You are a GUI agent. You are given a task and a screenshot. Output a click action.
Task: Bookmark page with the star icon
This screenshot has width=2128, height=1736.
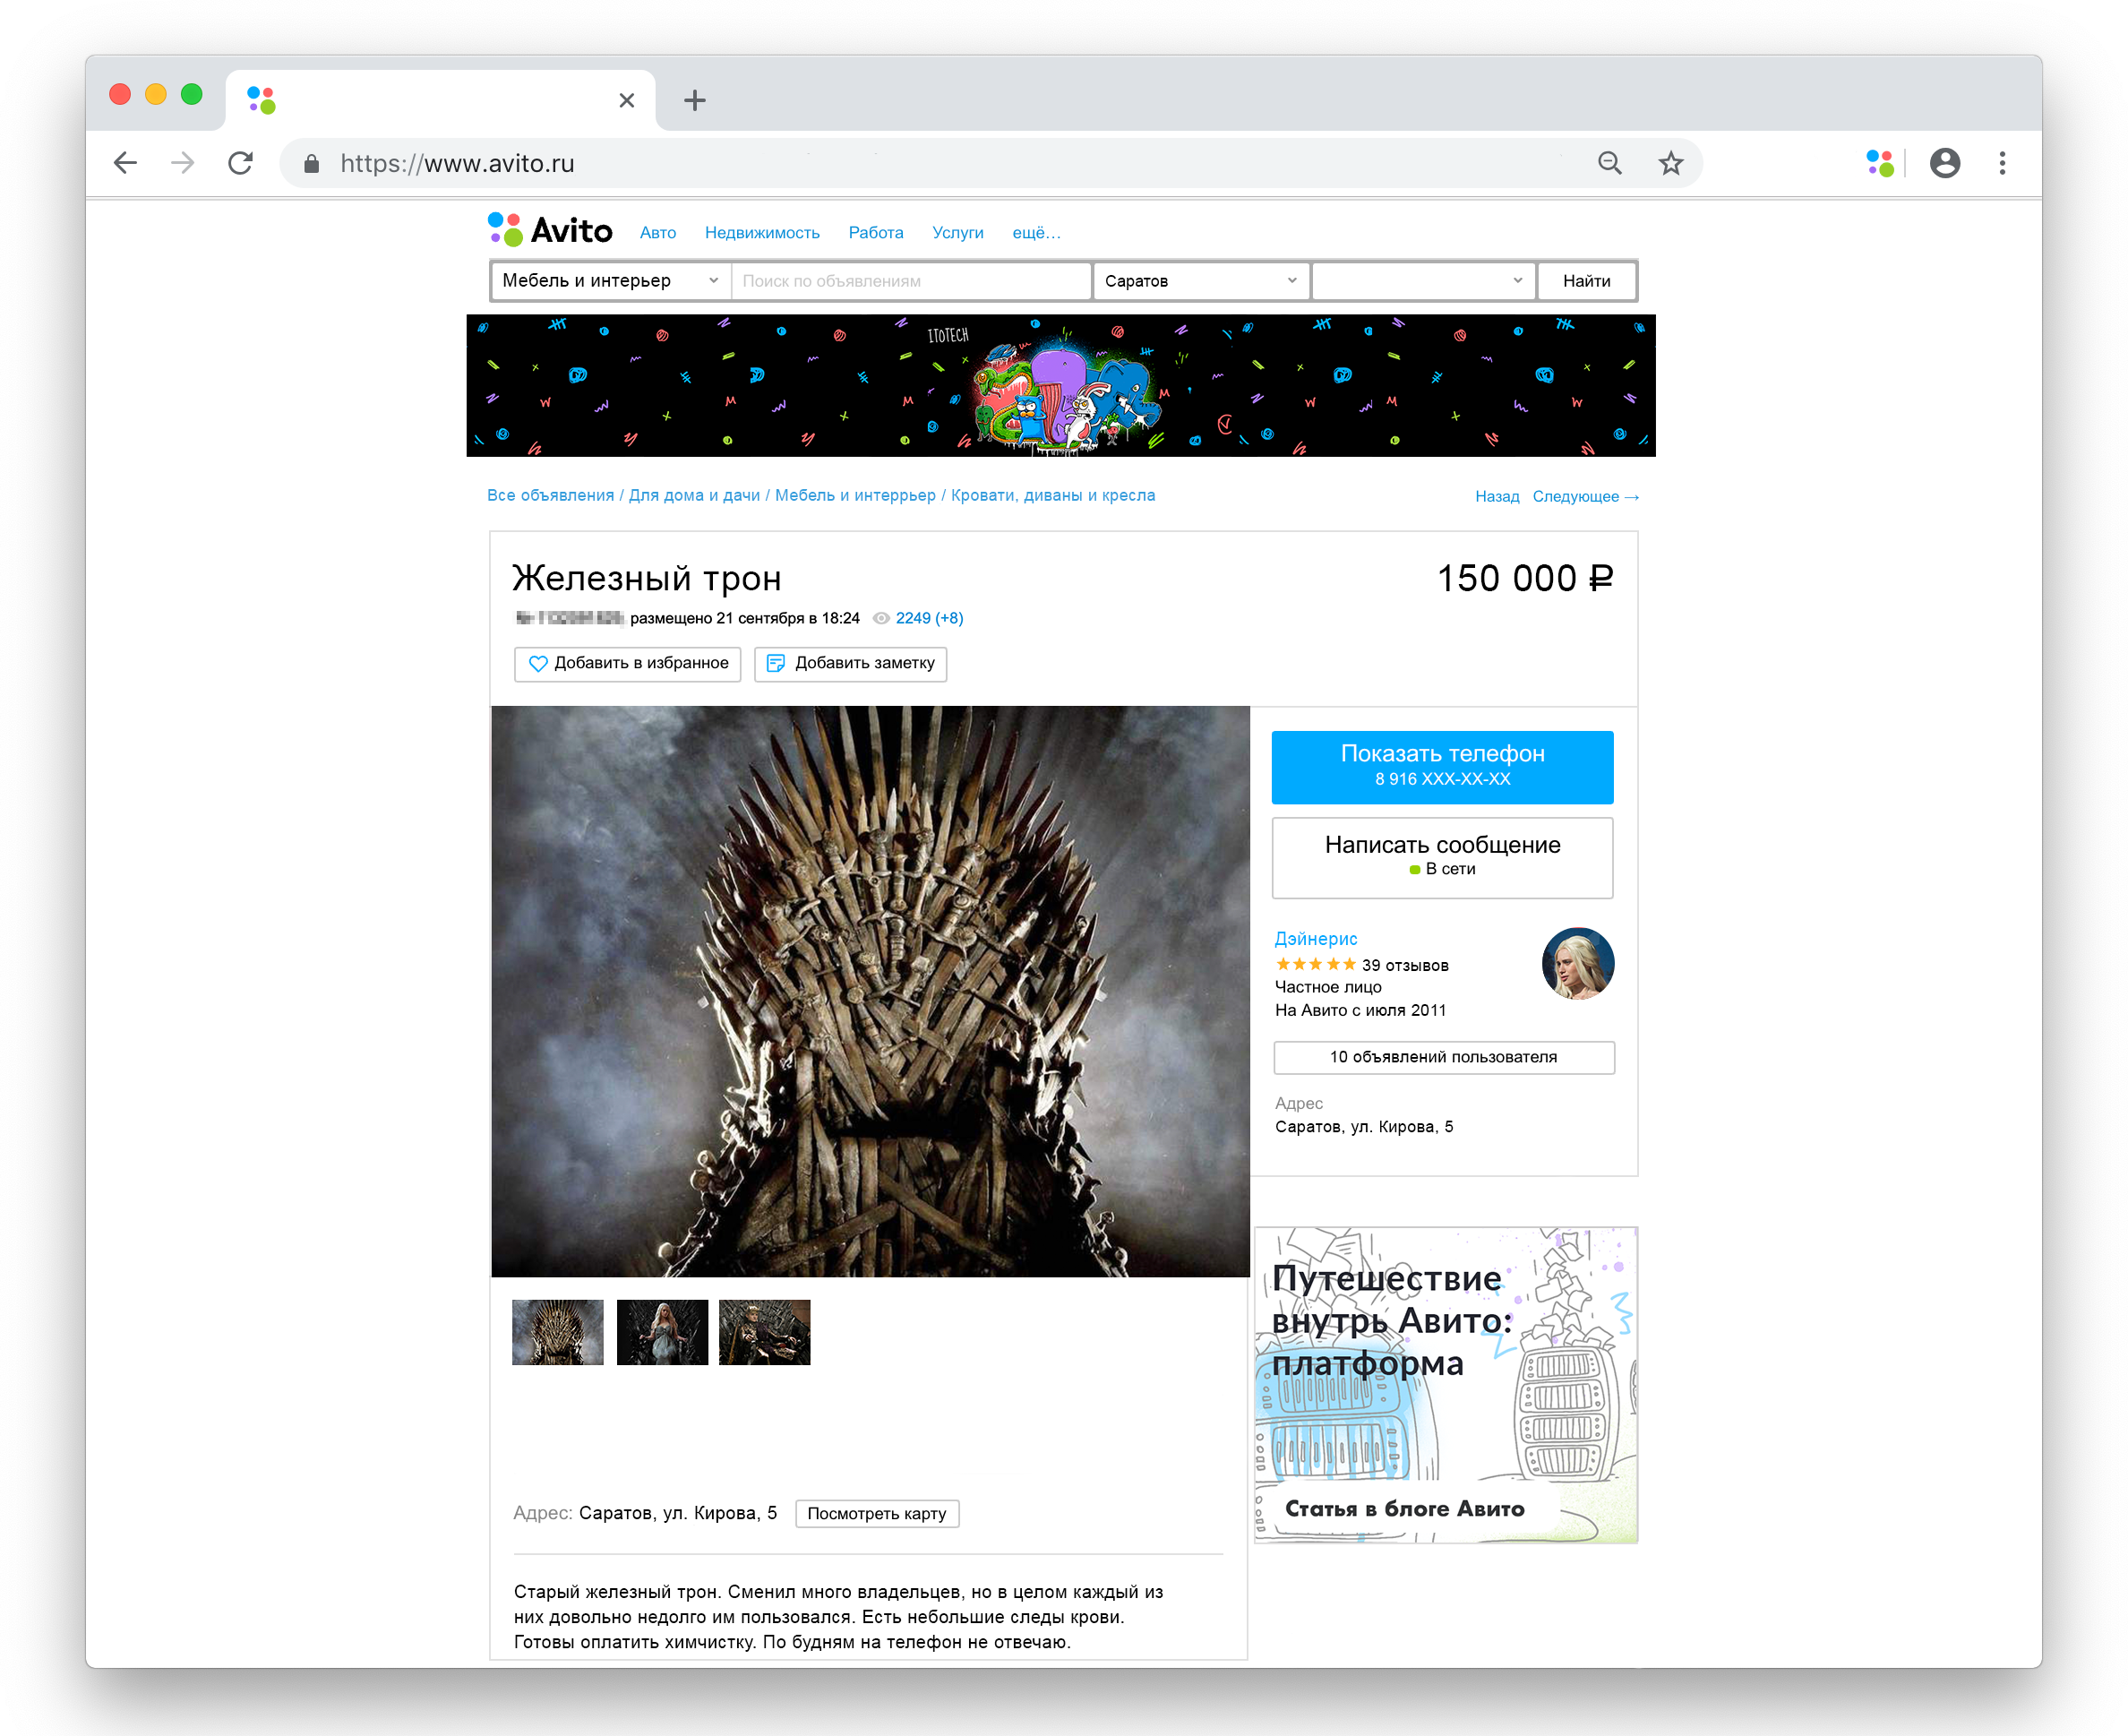coord(1670,163)
